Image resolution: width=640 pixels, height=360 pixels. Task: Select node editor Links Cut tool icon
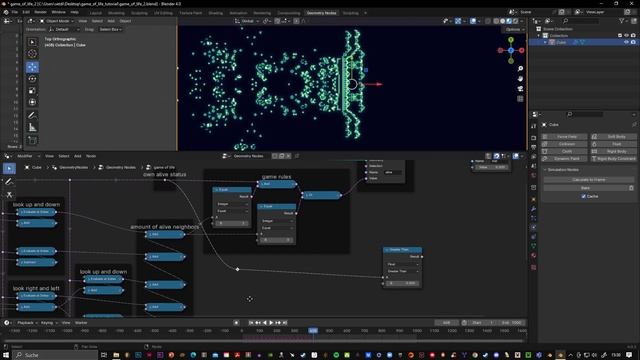(x=9, y=195)
